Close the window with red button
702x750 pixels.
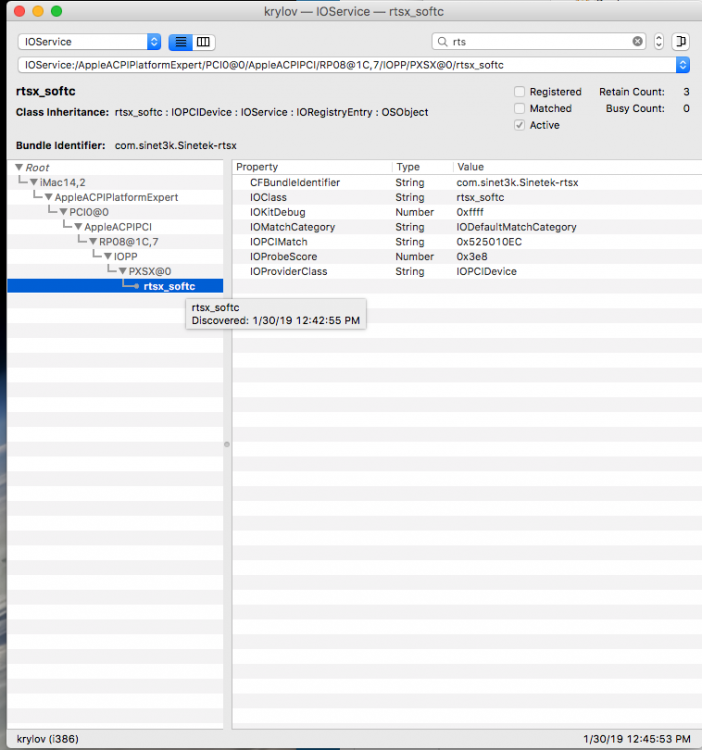(x=20, y=11)
